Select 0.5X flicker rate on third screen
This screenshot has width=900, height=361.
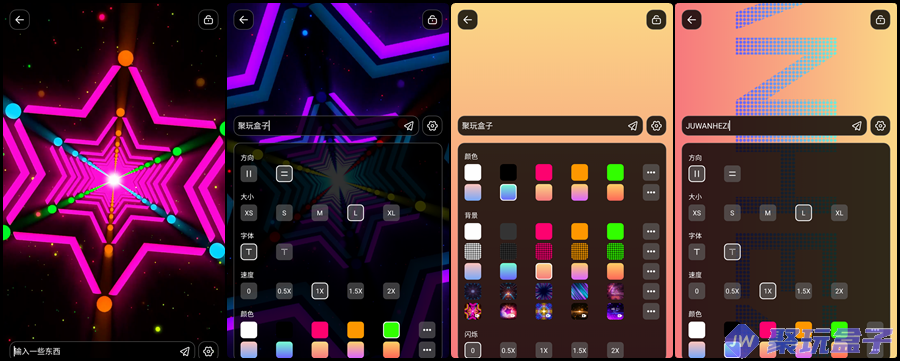509,350
